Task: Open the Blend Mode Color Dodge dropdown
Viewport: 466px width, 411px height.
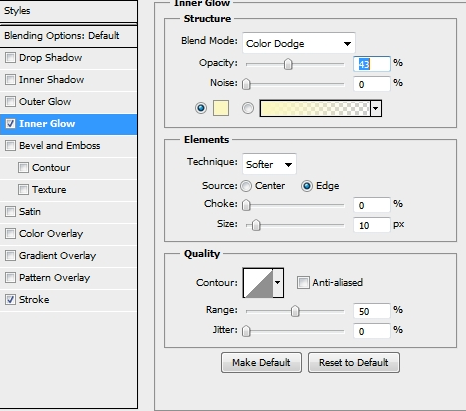Action: click(x=299, y=43)
